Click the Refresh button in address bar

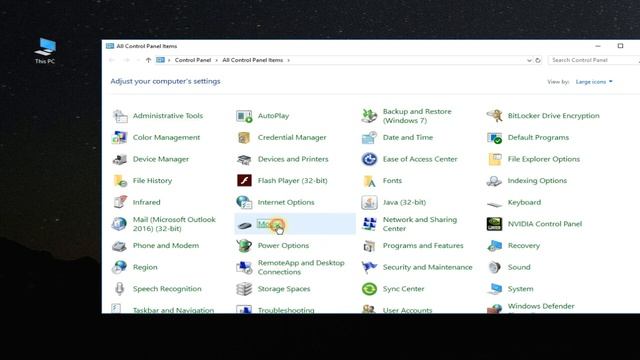tap(538, 60)
